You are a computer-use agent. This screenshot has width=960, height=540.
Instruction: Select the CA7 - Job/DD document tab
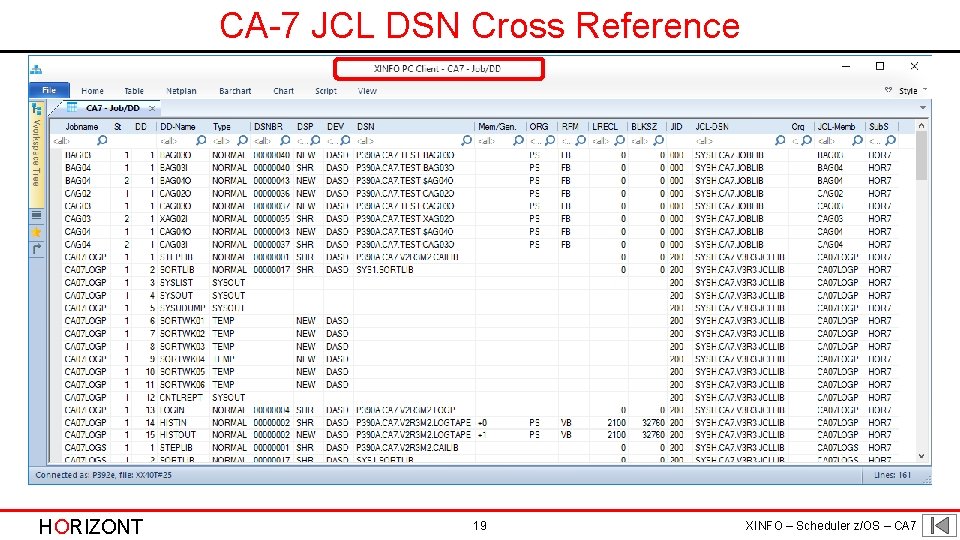113,108
